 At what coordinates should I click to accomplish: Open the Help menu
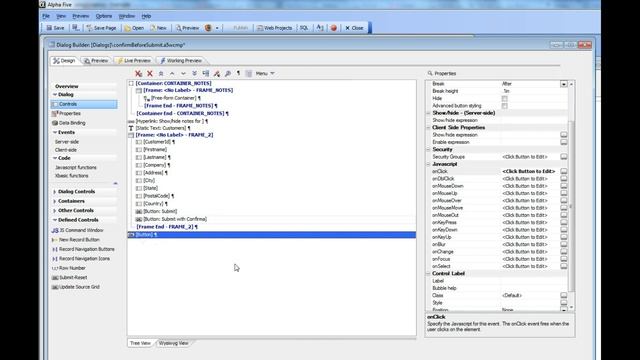pyautogui.click(x=146, y=16)
